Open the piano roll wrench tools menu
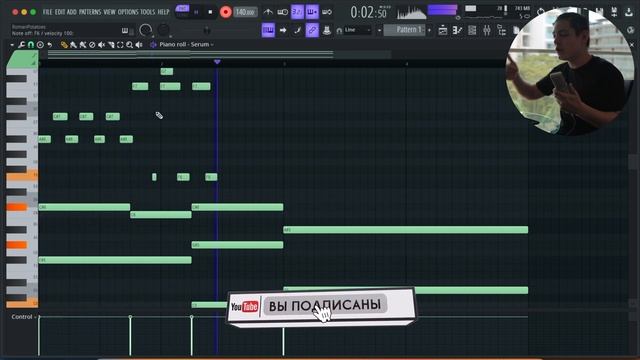640x360 pixels. coord(21,44)
